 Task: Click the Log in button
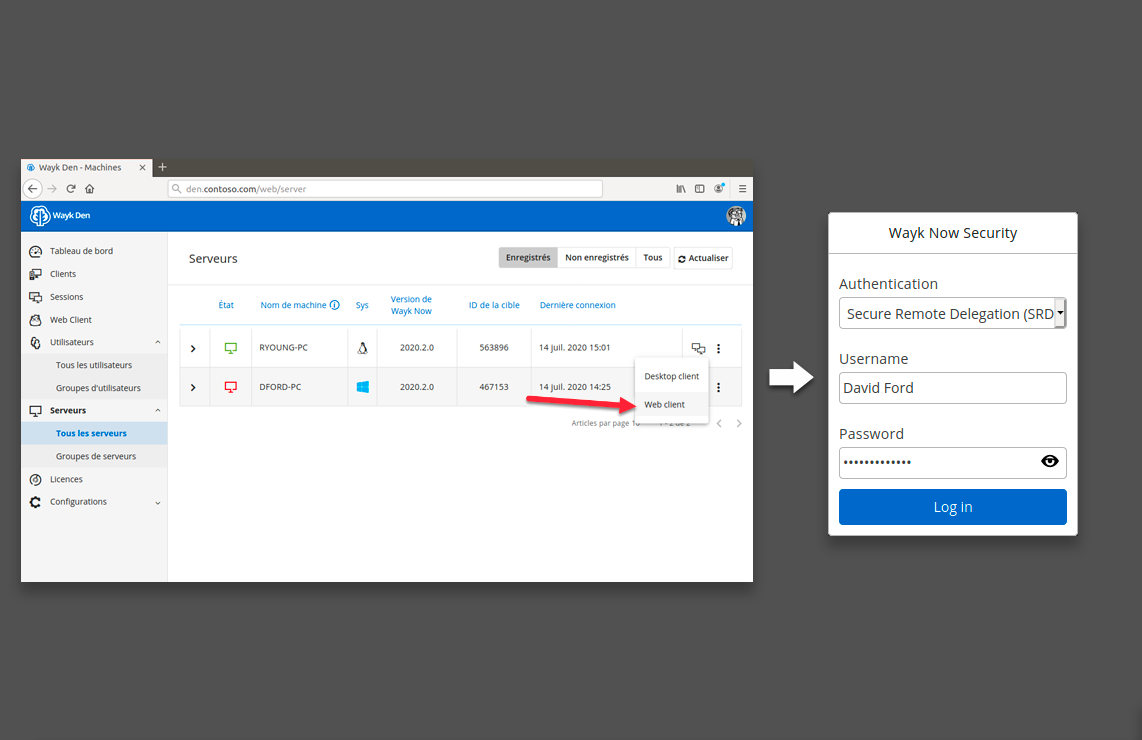(953, 507)
